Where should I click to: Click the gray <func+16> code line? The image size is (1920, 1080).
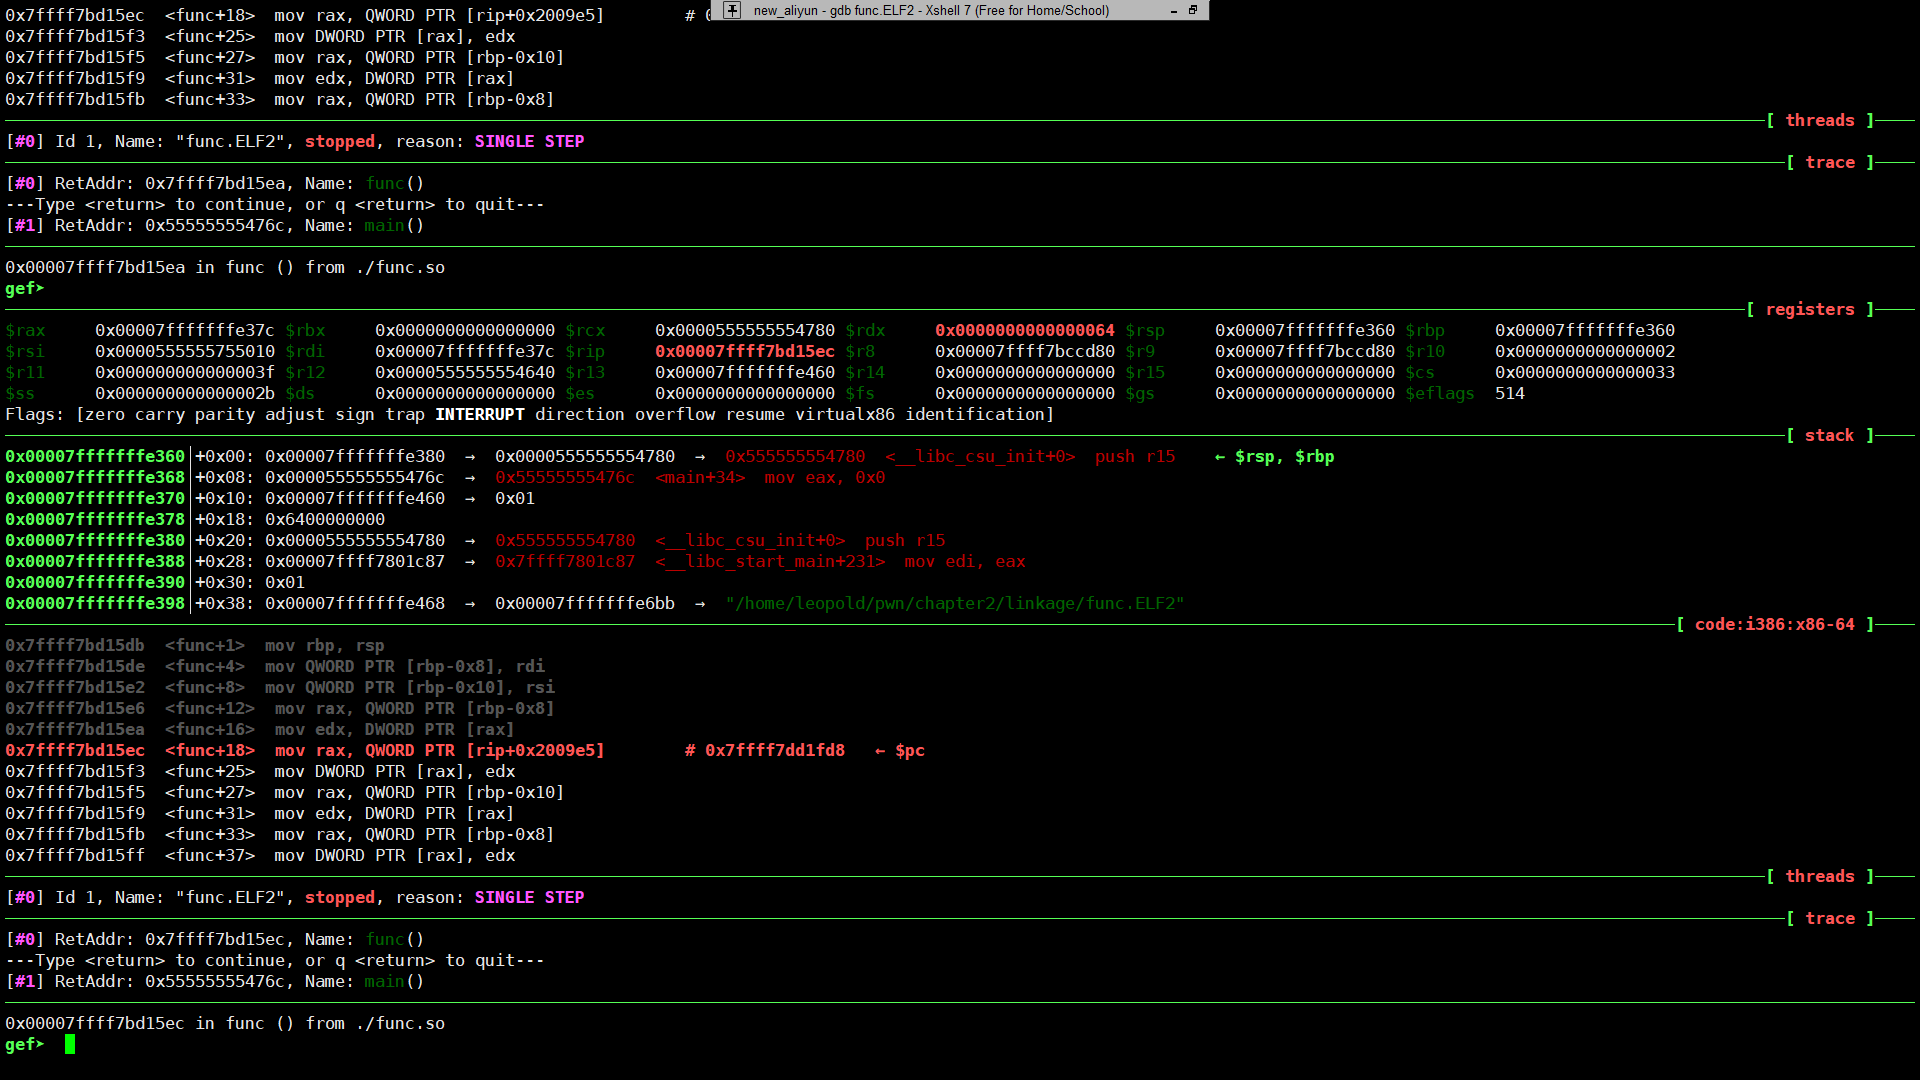click(x=260, y=729)
